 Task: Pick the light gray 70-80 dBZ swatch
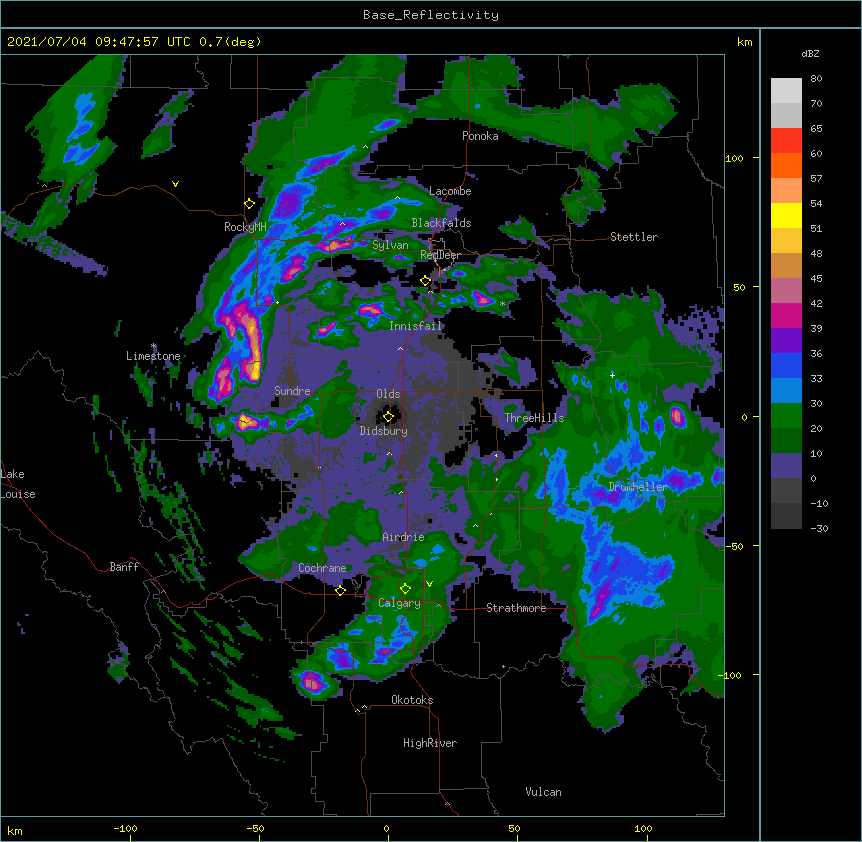[x=786, y=91]
